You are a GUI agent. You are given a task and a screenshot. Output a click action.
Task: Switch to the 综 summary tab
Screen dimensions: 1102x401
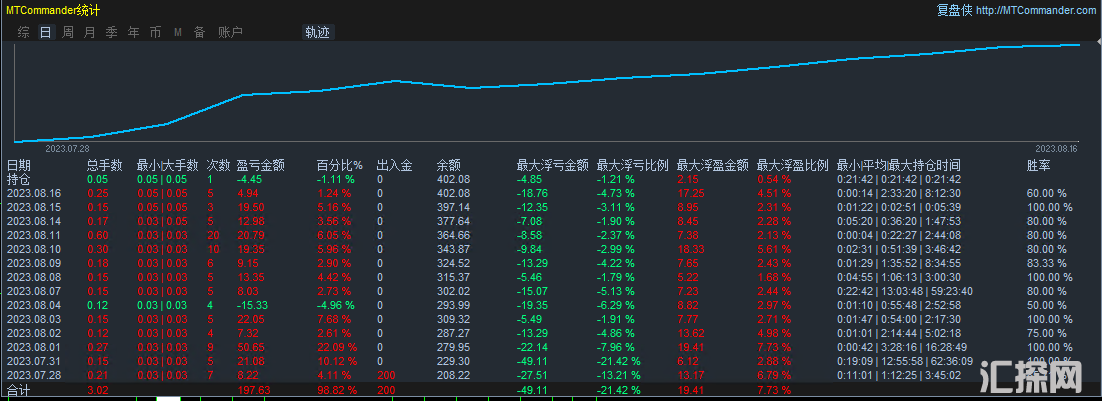23,32
